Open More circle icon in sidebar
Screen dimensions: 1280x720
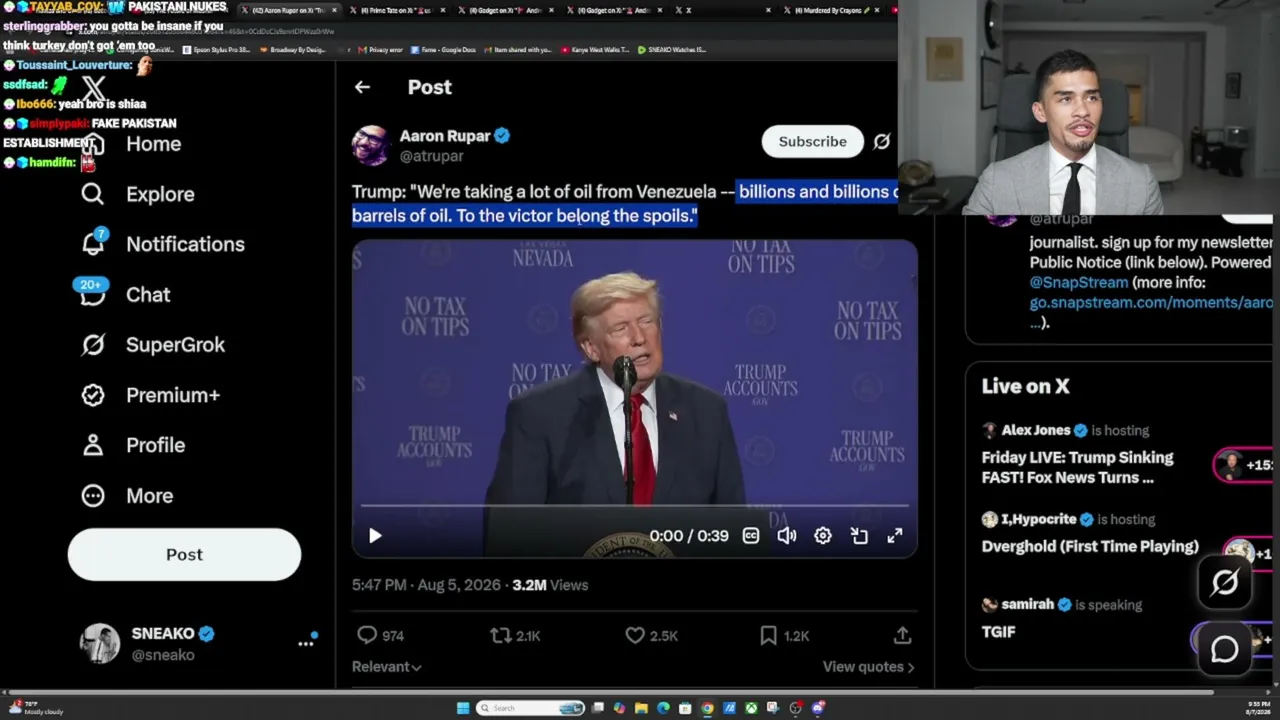point(93,495)
